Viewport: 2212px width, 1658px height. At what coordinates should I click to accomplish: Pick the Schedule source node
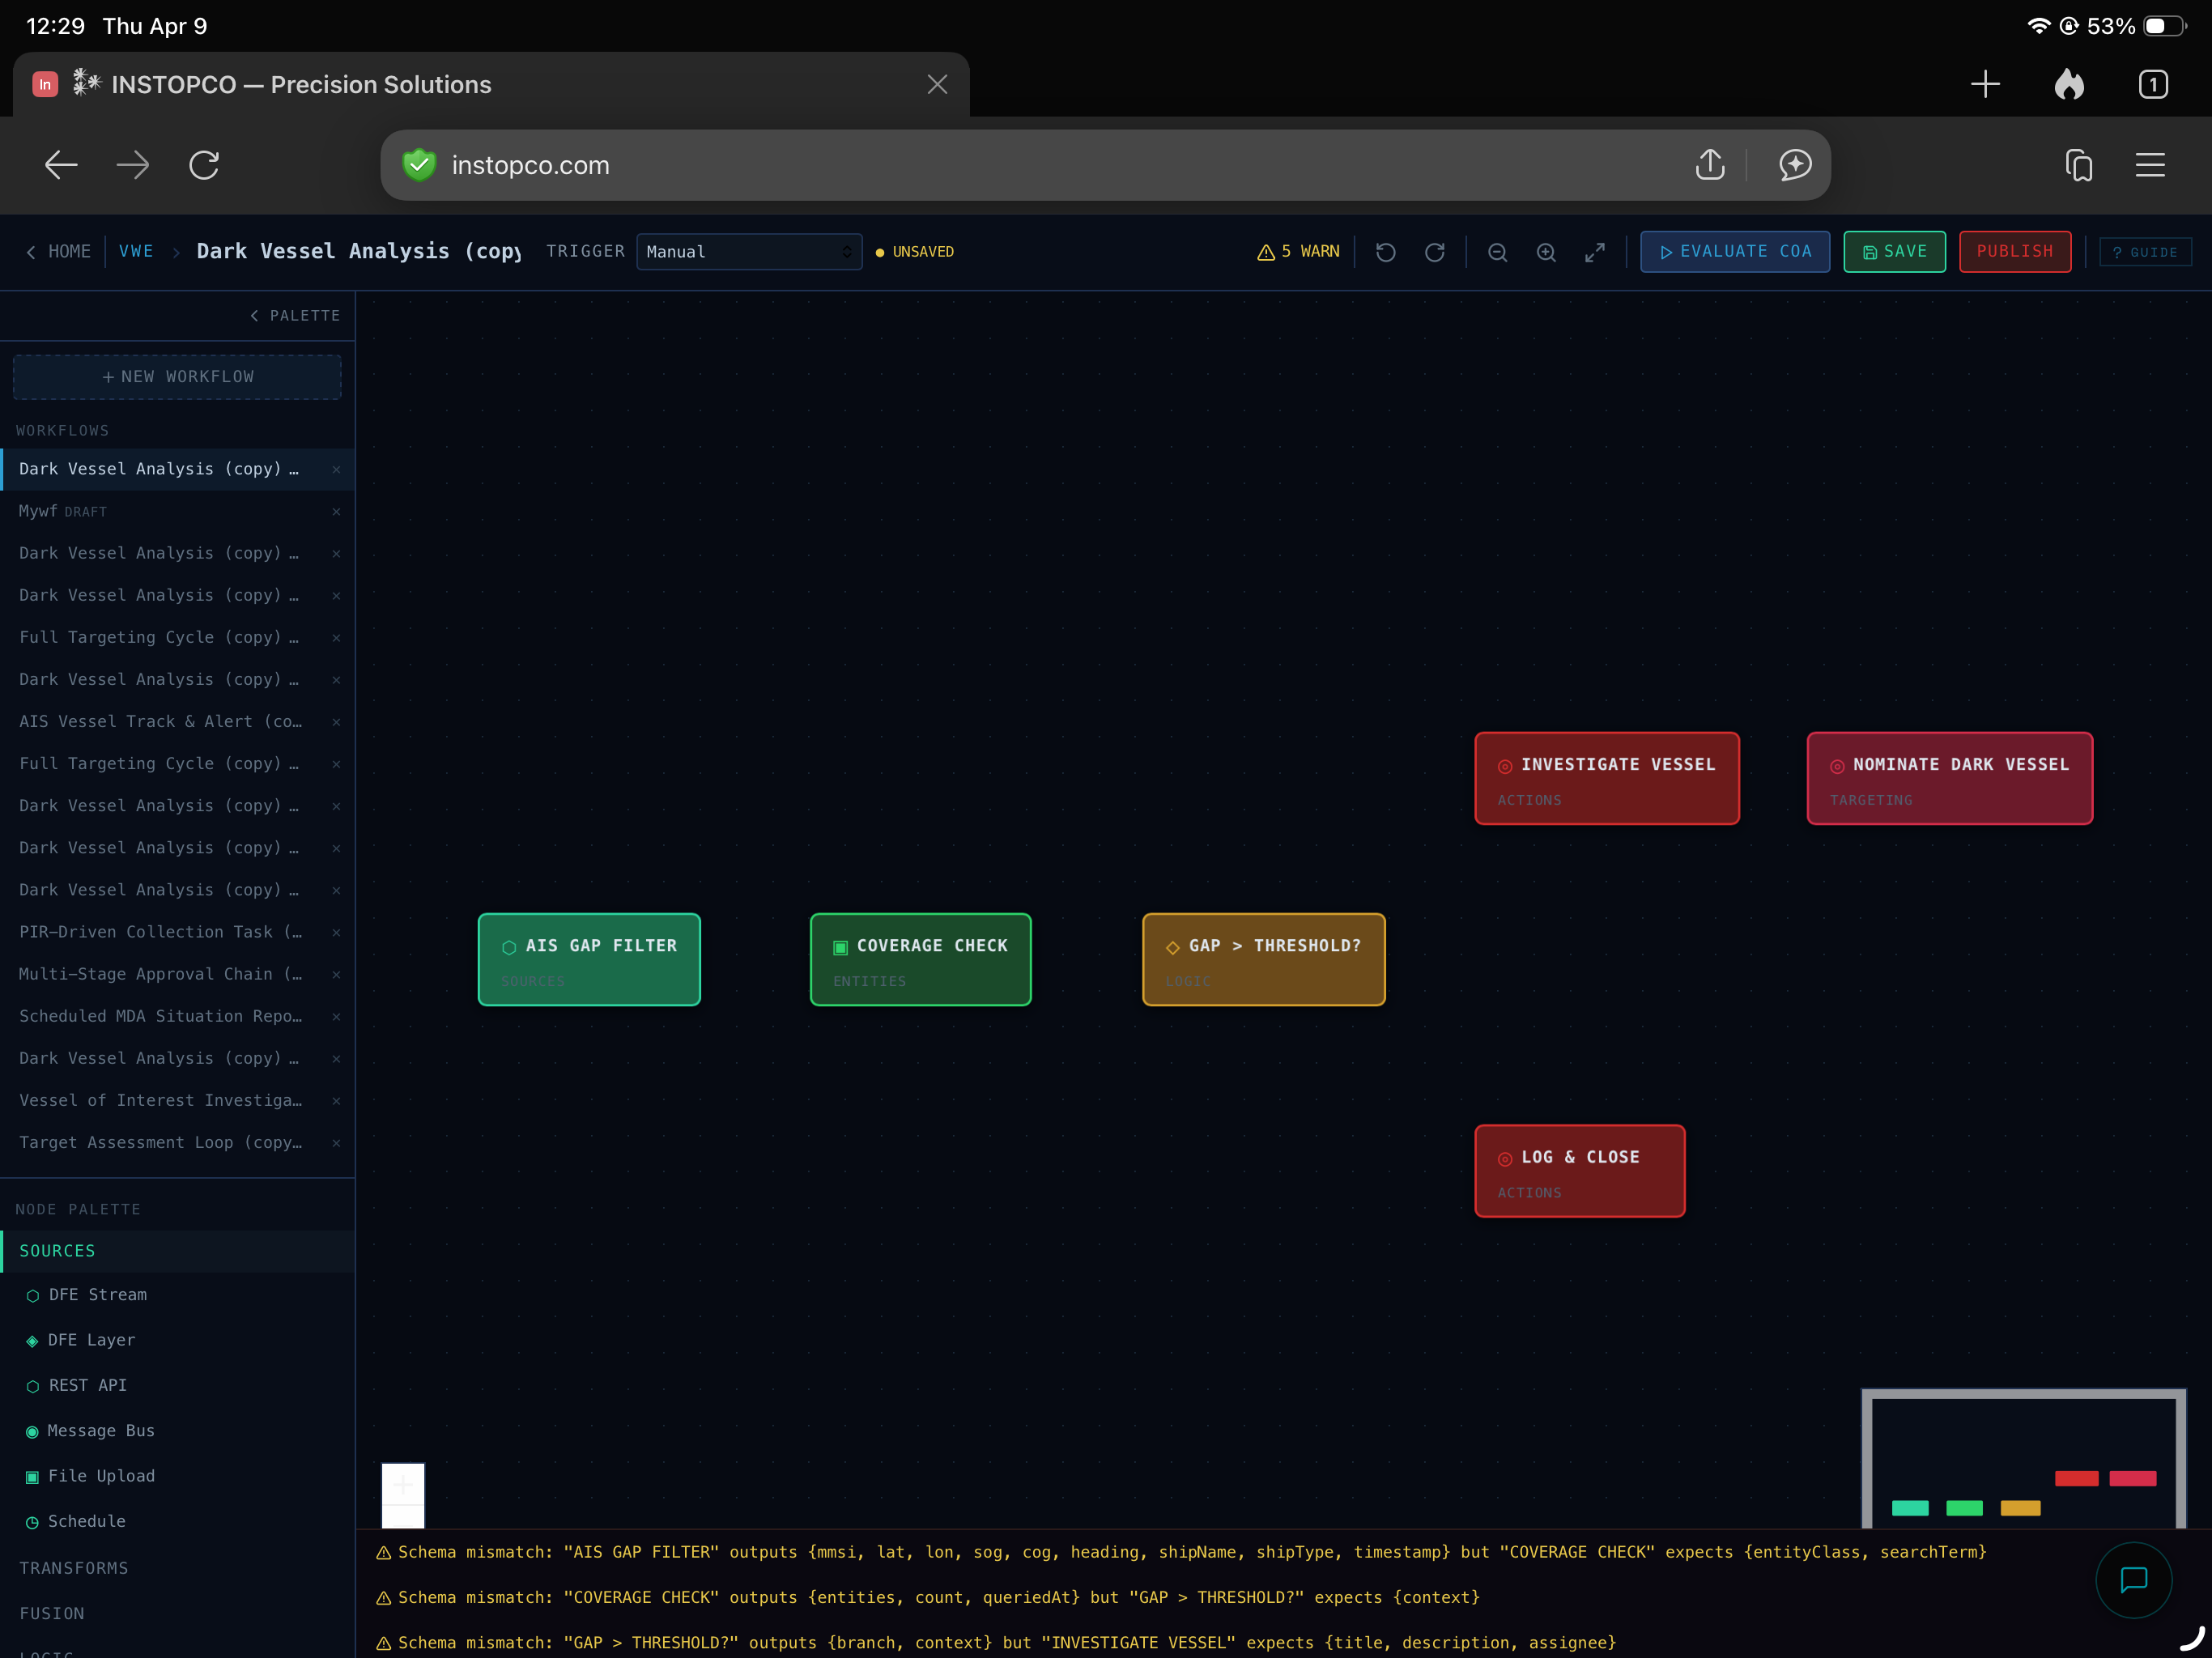click(177, 1521)
